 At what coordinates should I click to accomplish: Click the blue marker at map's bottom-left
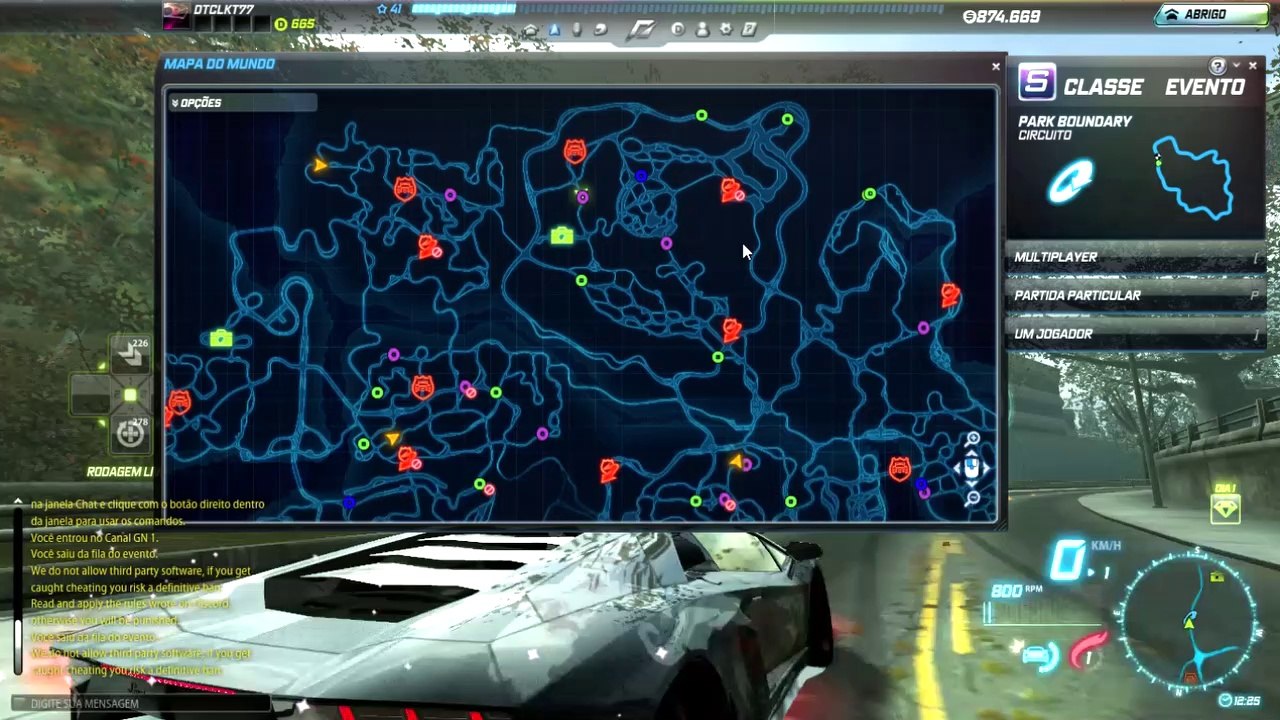pyautogui.click(x=347, y=503)
